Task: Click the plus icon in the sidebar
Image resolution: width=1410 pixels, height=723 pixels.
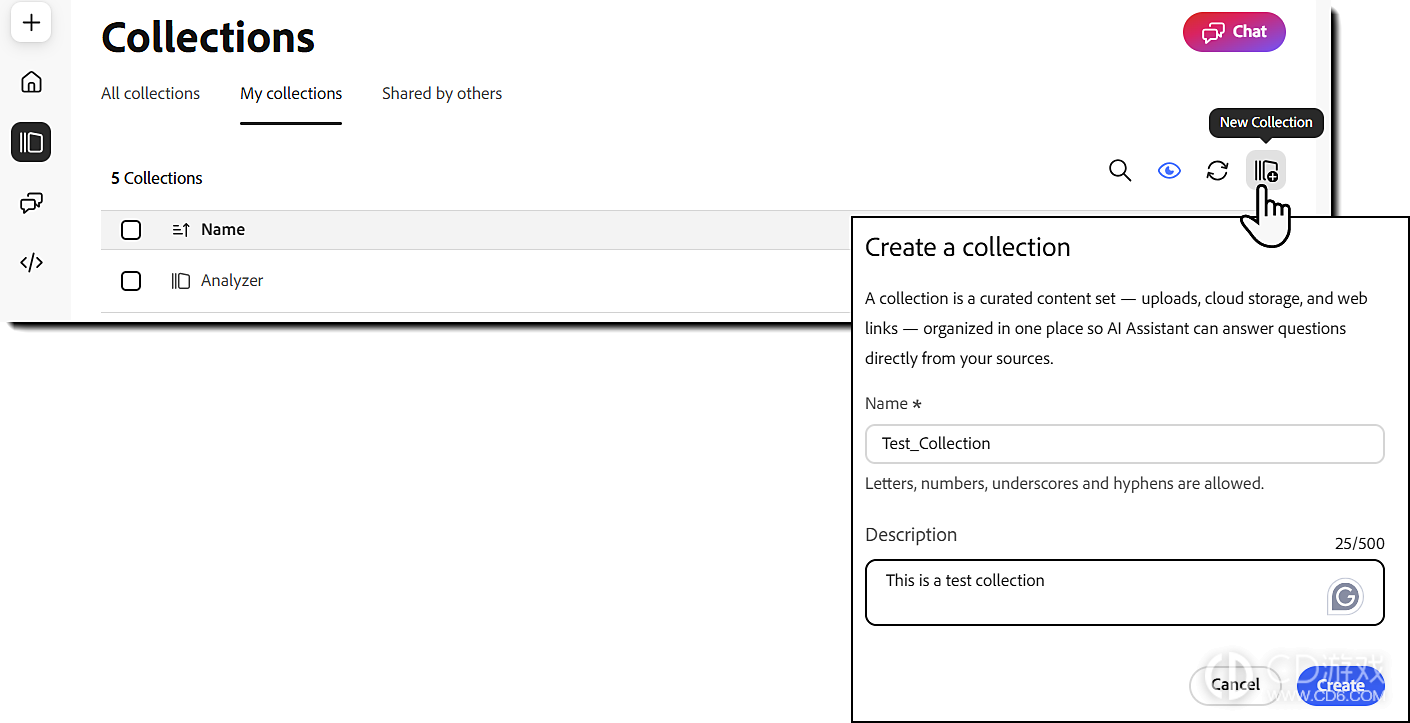Action: coord(31,22)
